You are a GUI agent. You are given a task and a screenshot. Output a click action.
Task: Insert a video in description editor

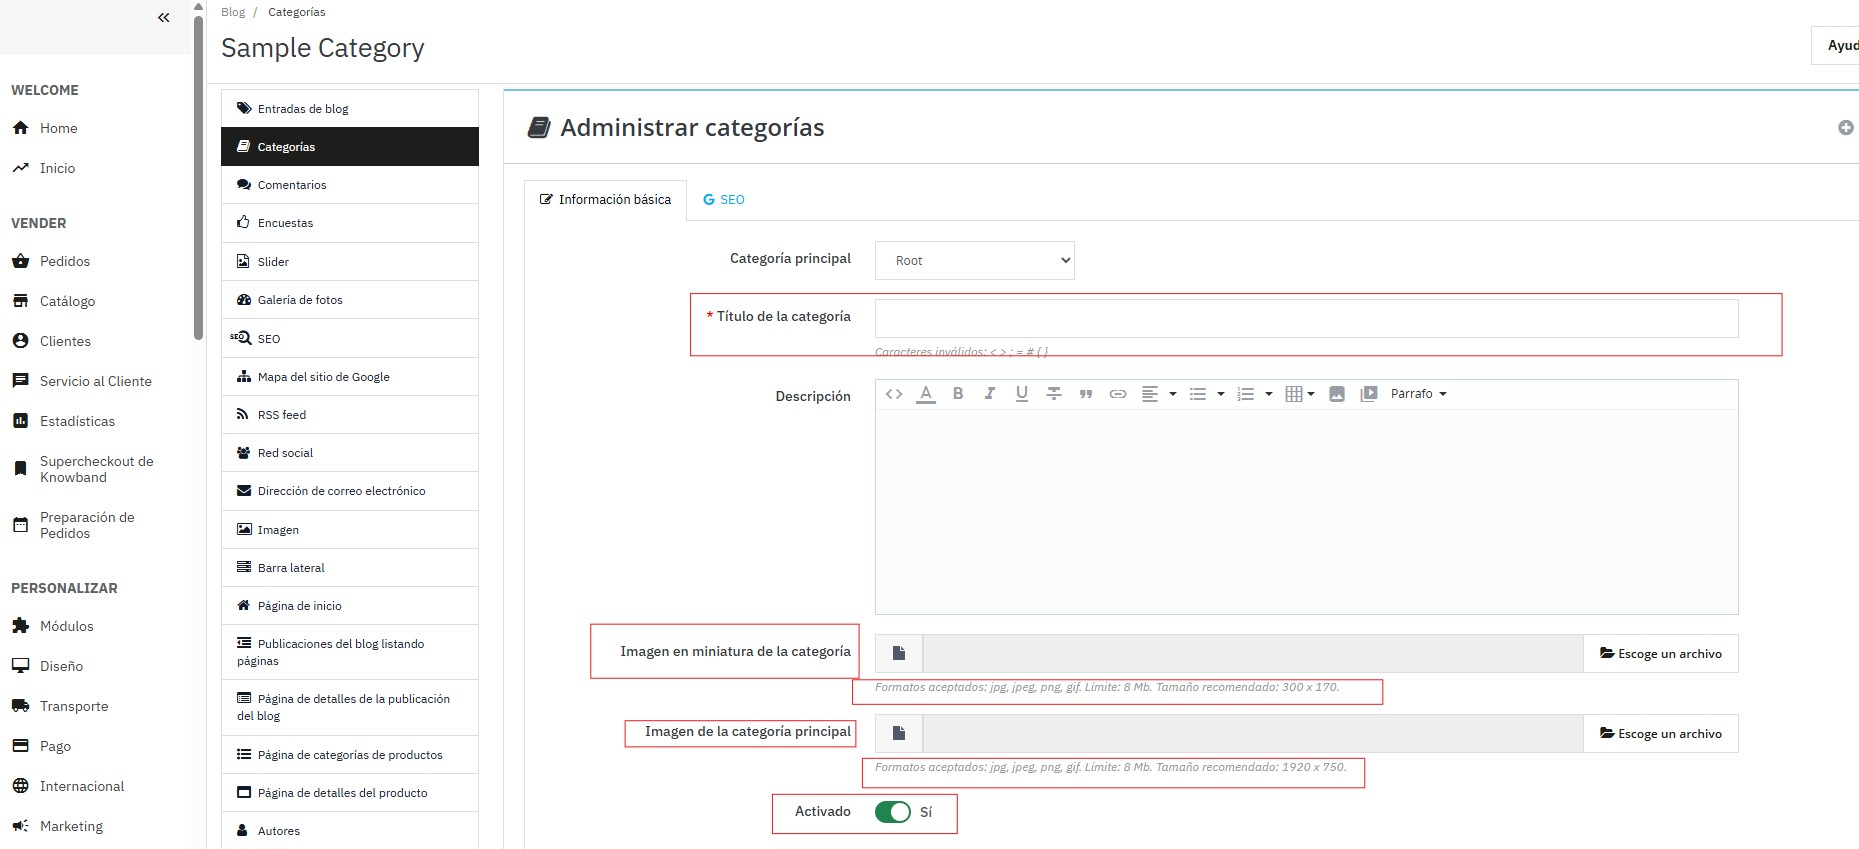click(1369, 394)
